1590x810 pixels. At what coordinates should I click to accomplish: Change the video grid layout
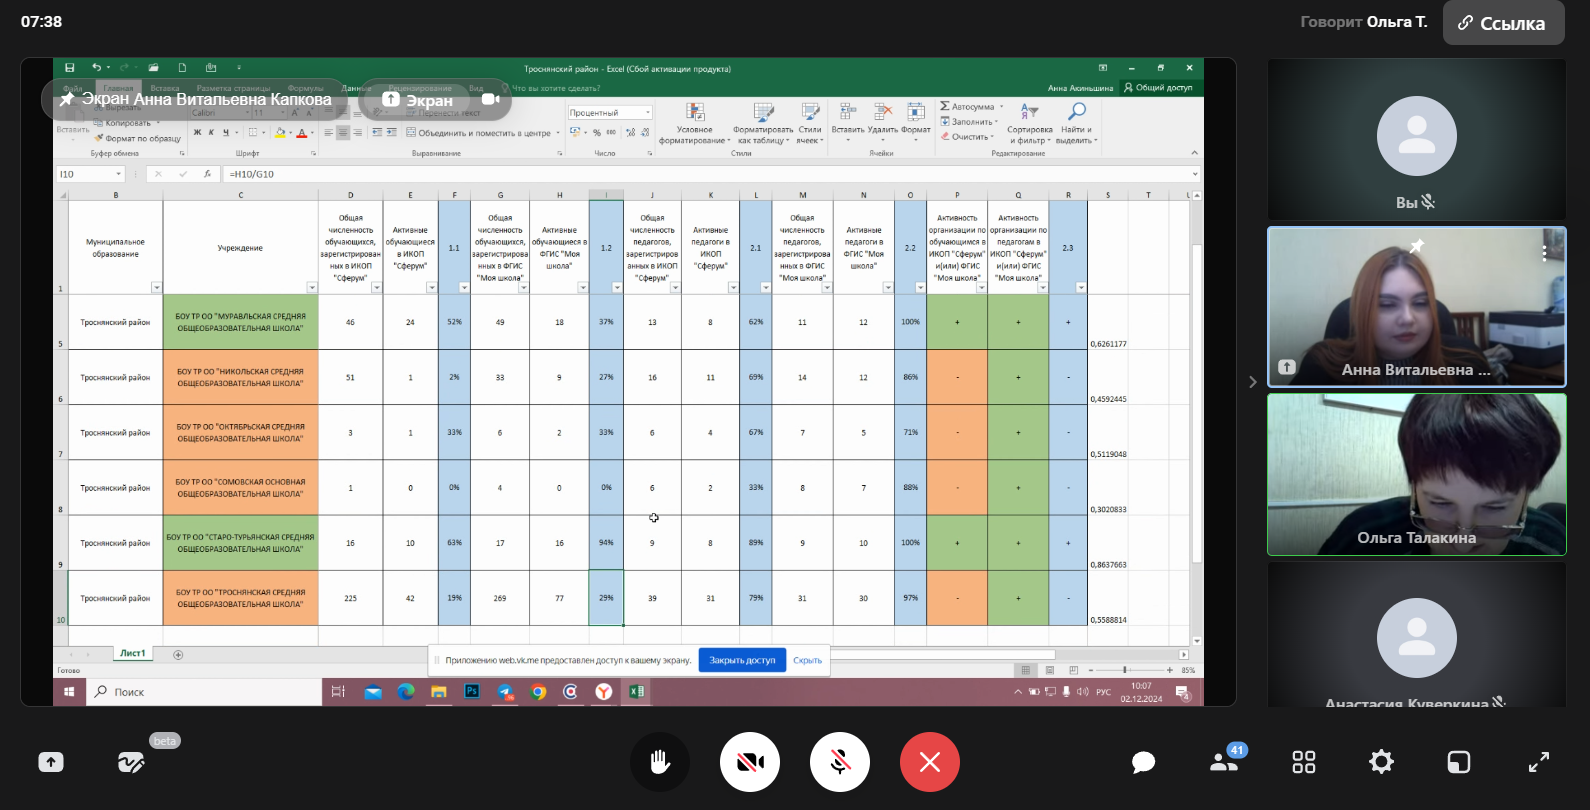pyautogui.click(x=1304, y=762)
